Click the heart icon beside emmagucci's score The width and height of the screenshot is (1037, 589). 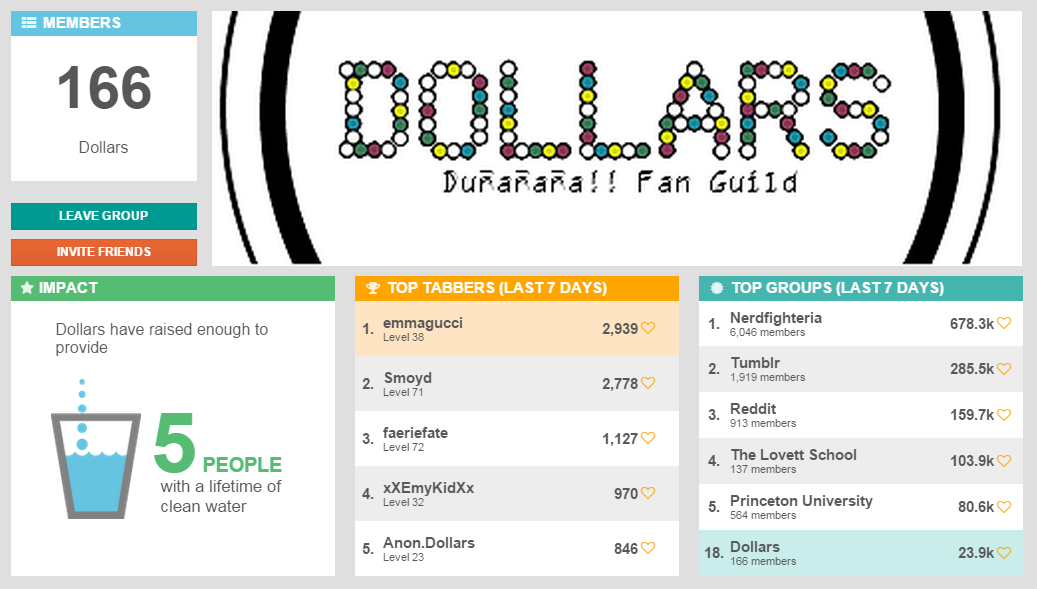click(648, 328)
